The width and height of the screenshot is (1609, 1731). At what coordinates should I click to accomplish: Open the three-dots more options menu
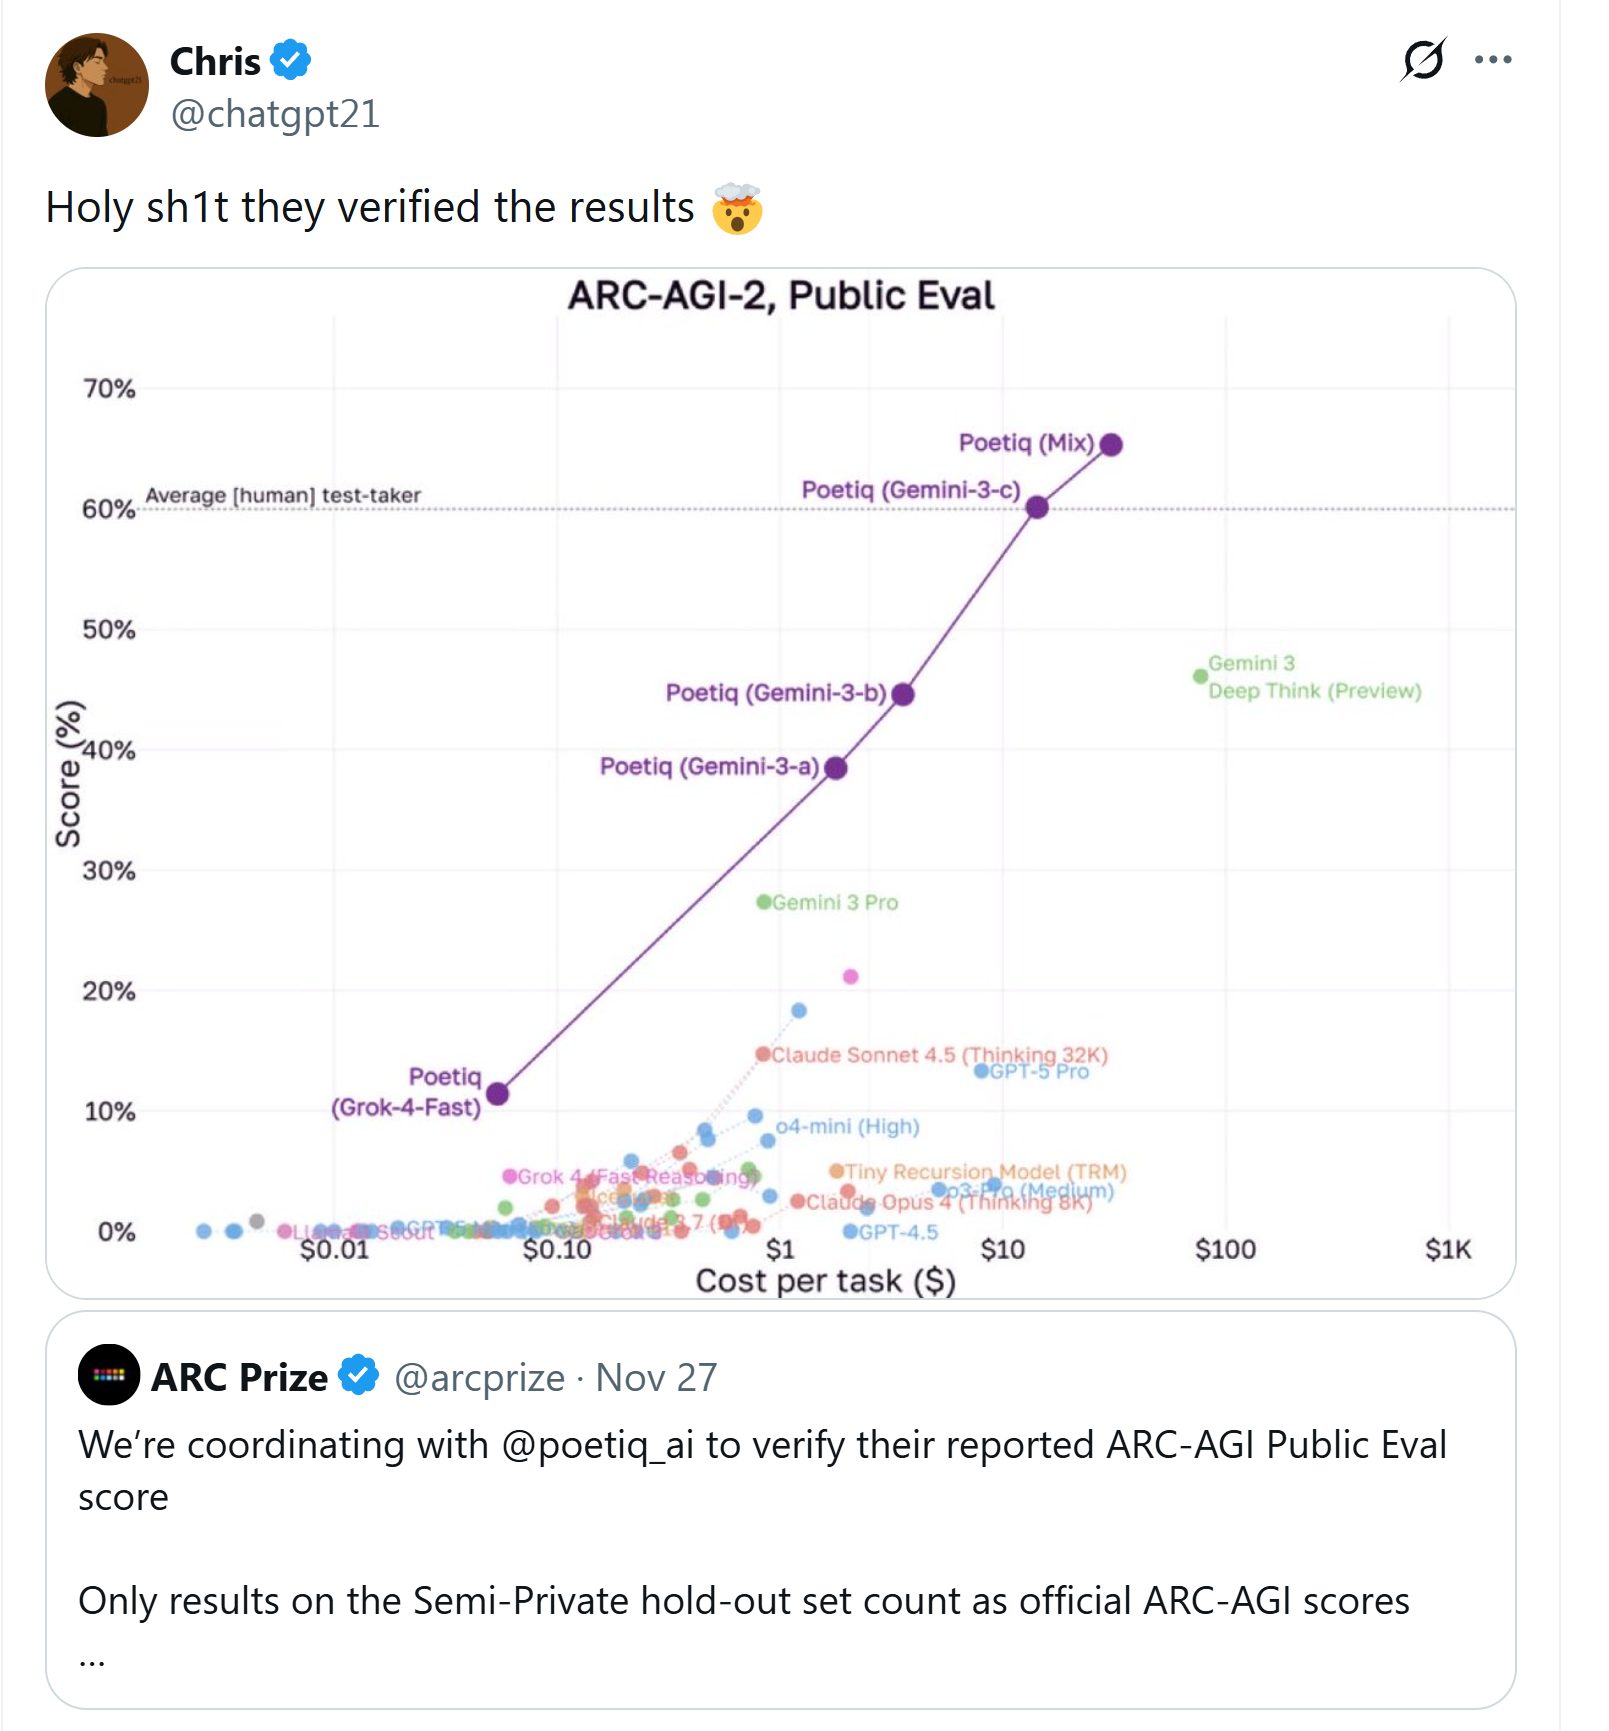[x=1493, y=59]
